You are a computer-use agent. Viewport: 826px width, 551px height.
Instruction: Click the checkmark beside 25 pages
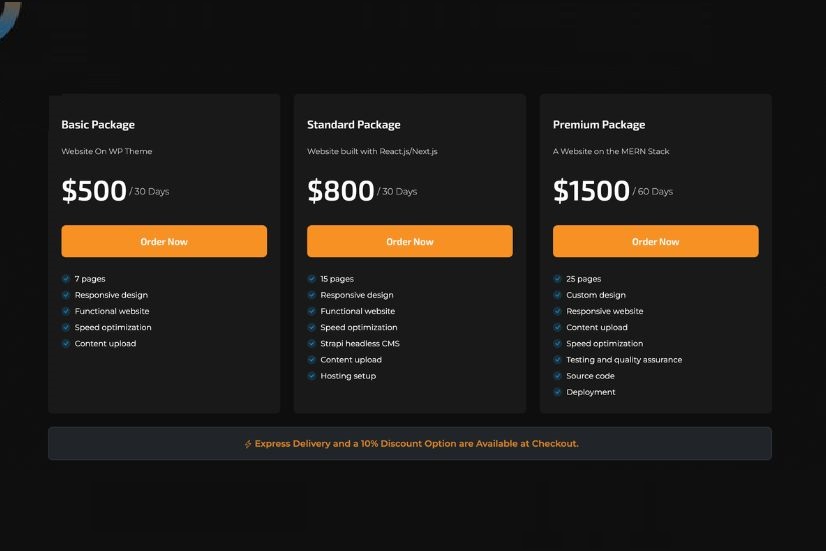(558, 279)
